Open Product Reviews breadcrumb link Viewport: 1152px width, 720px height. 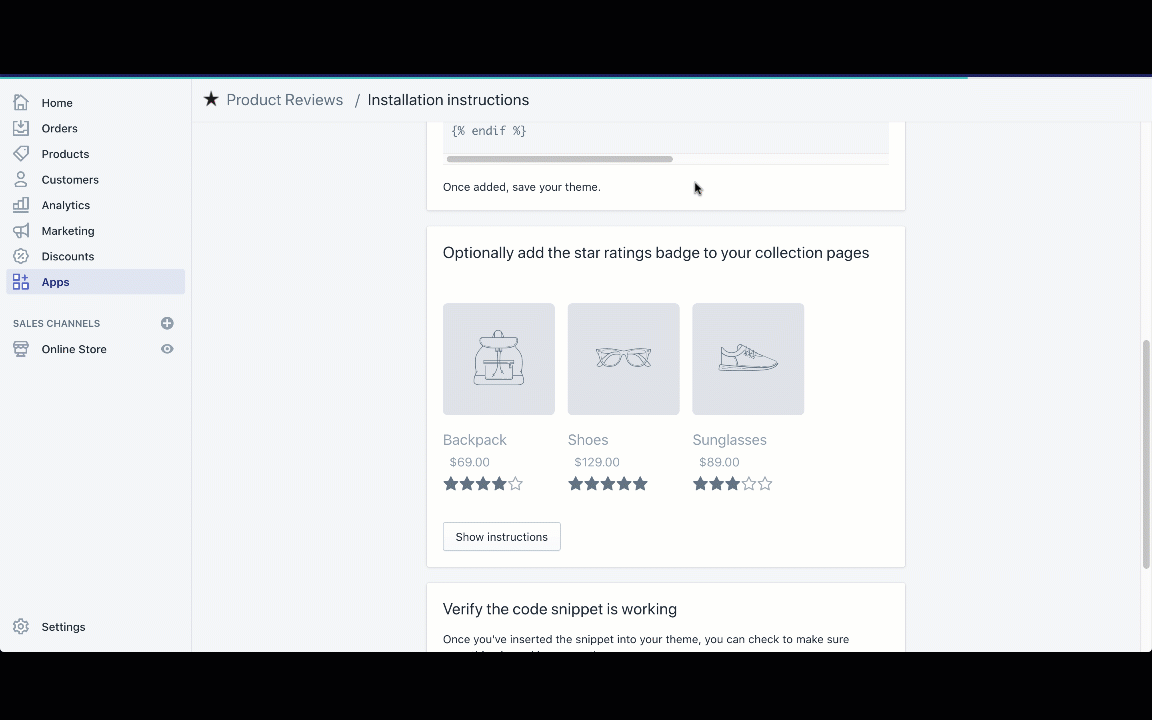284,100
